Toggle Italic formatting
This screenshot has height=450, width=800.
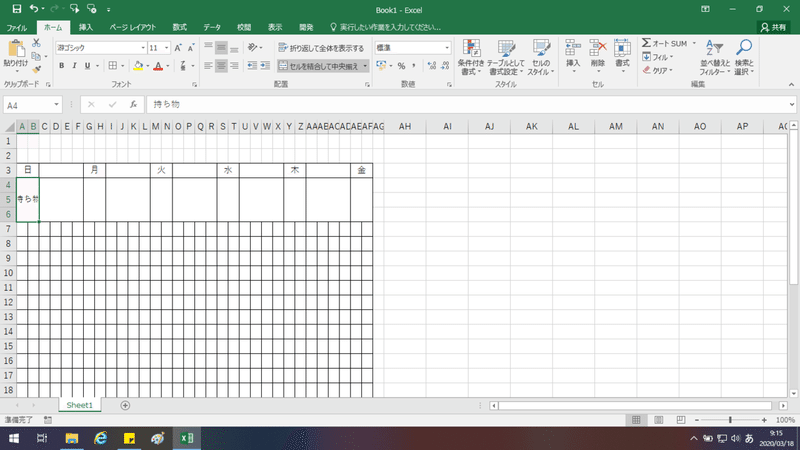pos(74,66)
